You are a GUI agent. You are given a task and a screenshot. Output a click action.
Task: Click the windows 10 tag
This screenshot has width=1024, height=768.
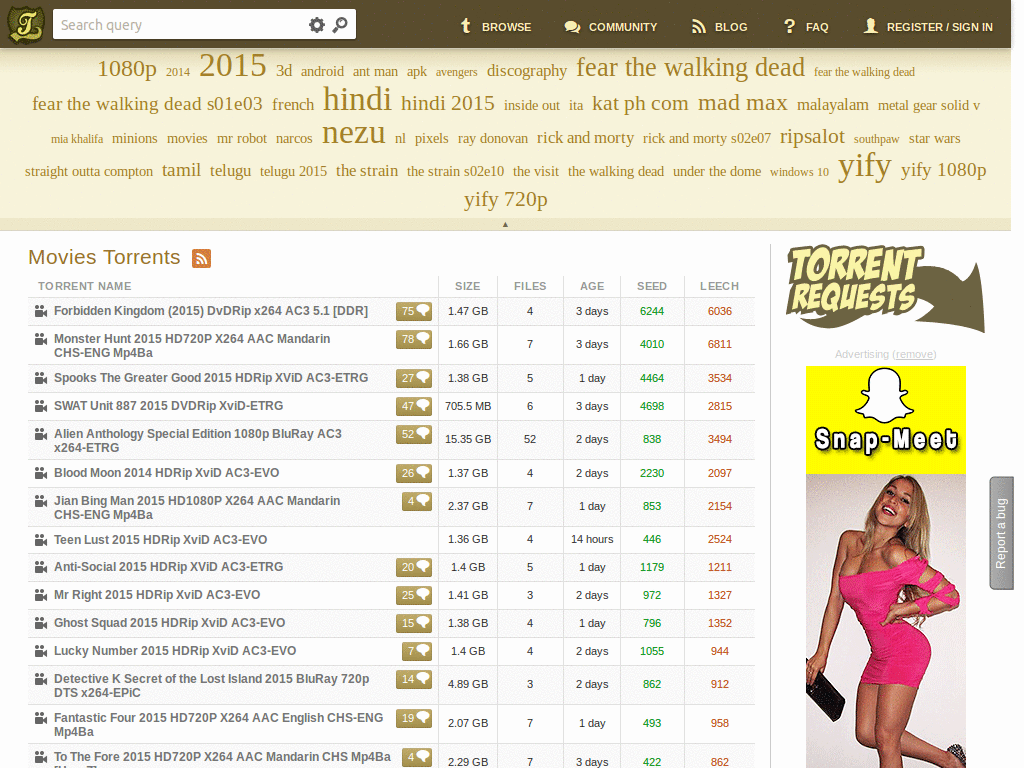(799, 172)
